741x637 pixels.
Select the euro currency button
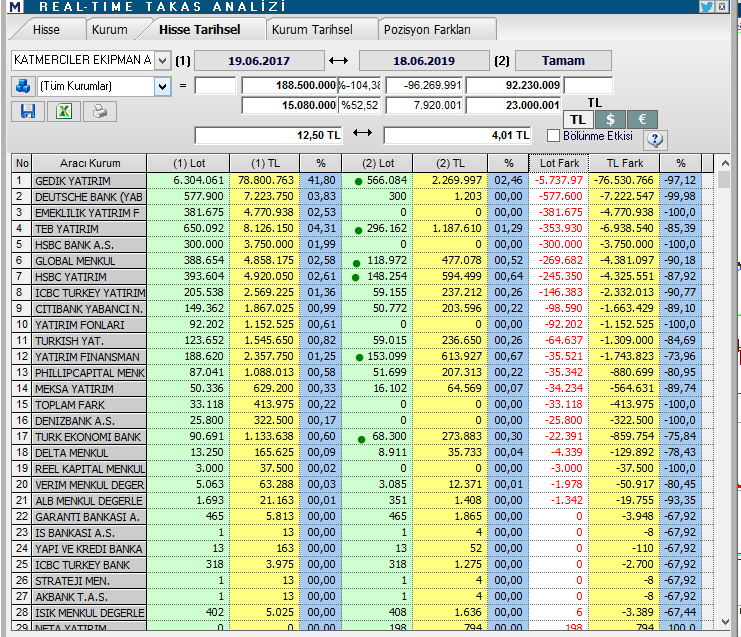tap(642, 119)
